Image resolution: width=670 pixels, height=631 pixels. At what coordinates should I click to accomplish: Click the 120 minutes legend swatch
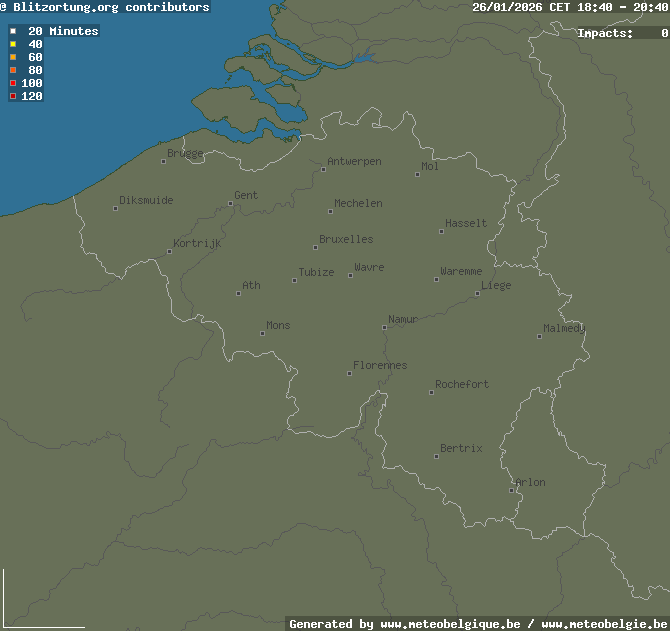point(13,96)
